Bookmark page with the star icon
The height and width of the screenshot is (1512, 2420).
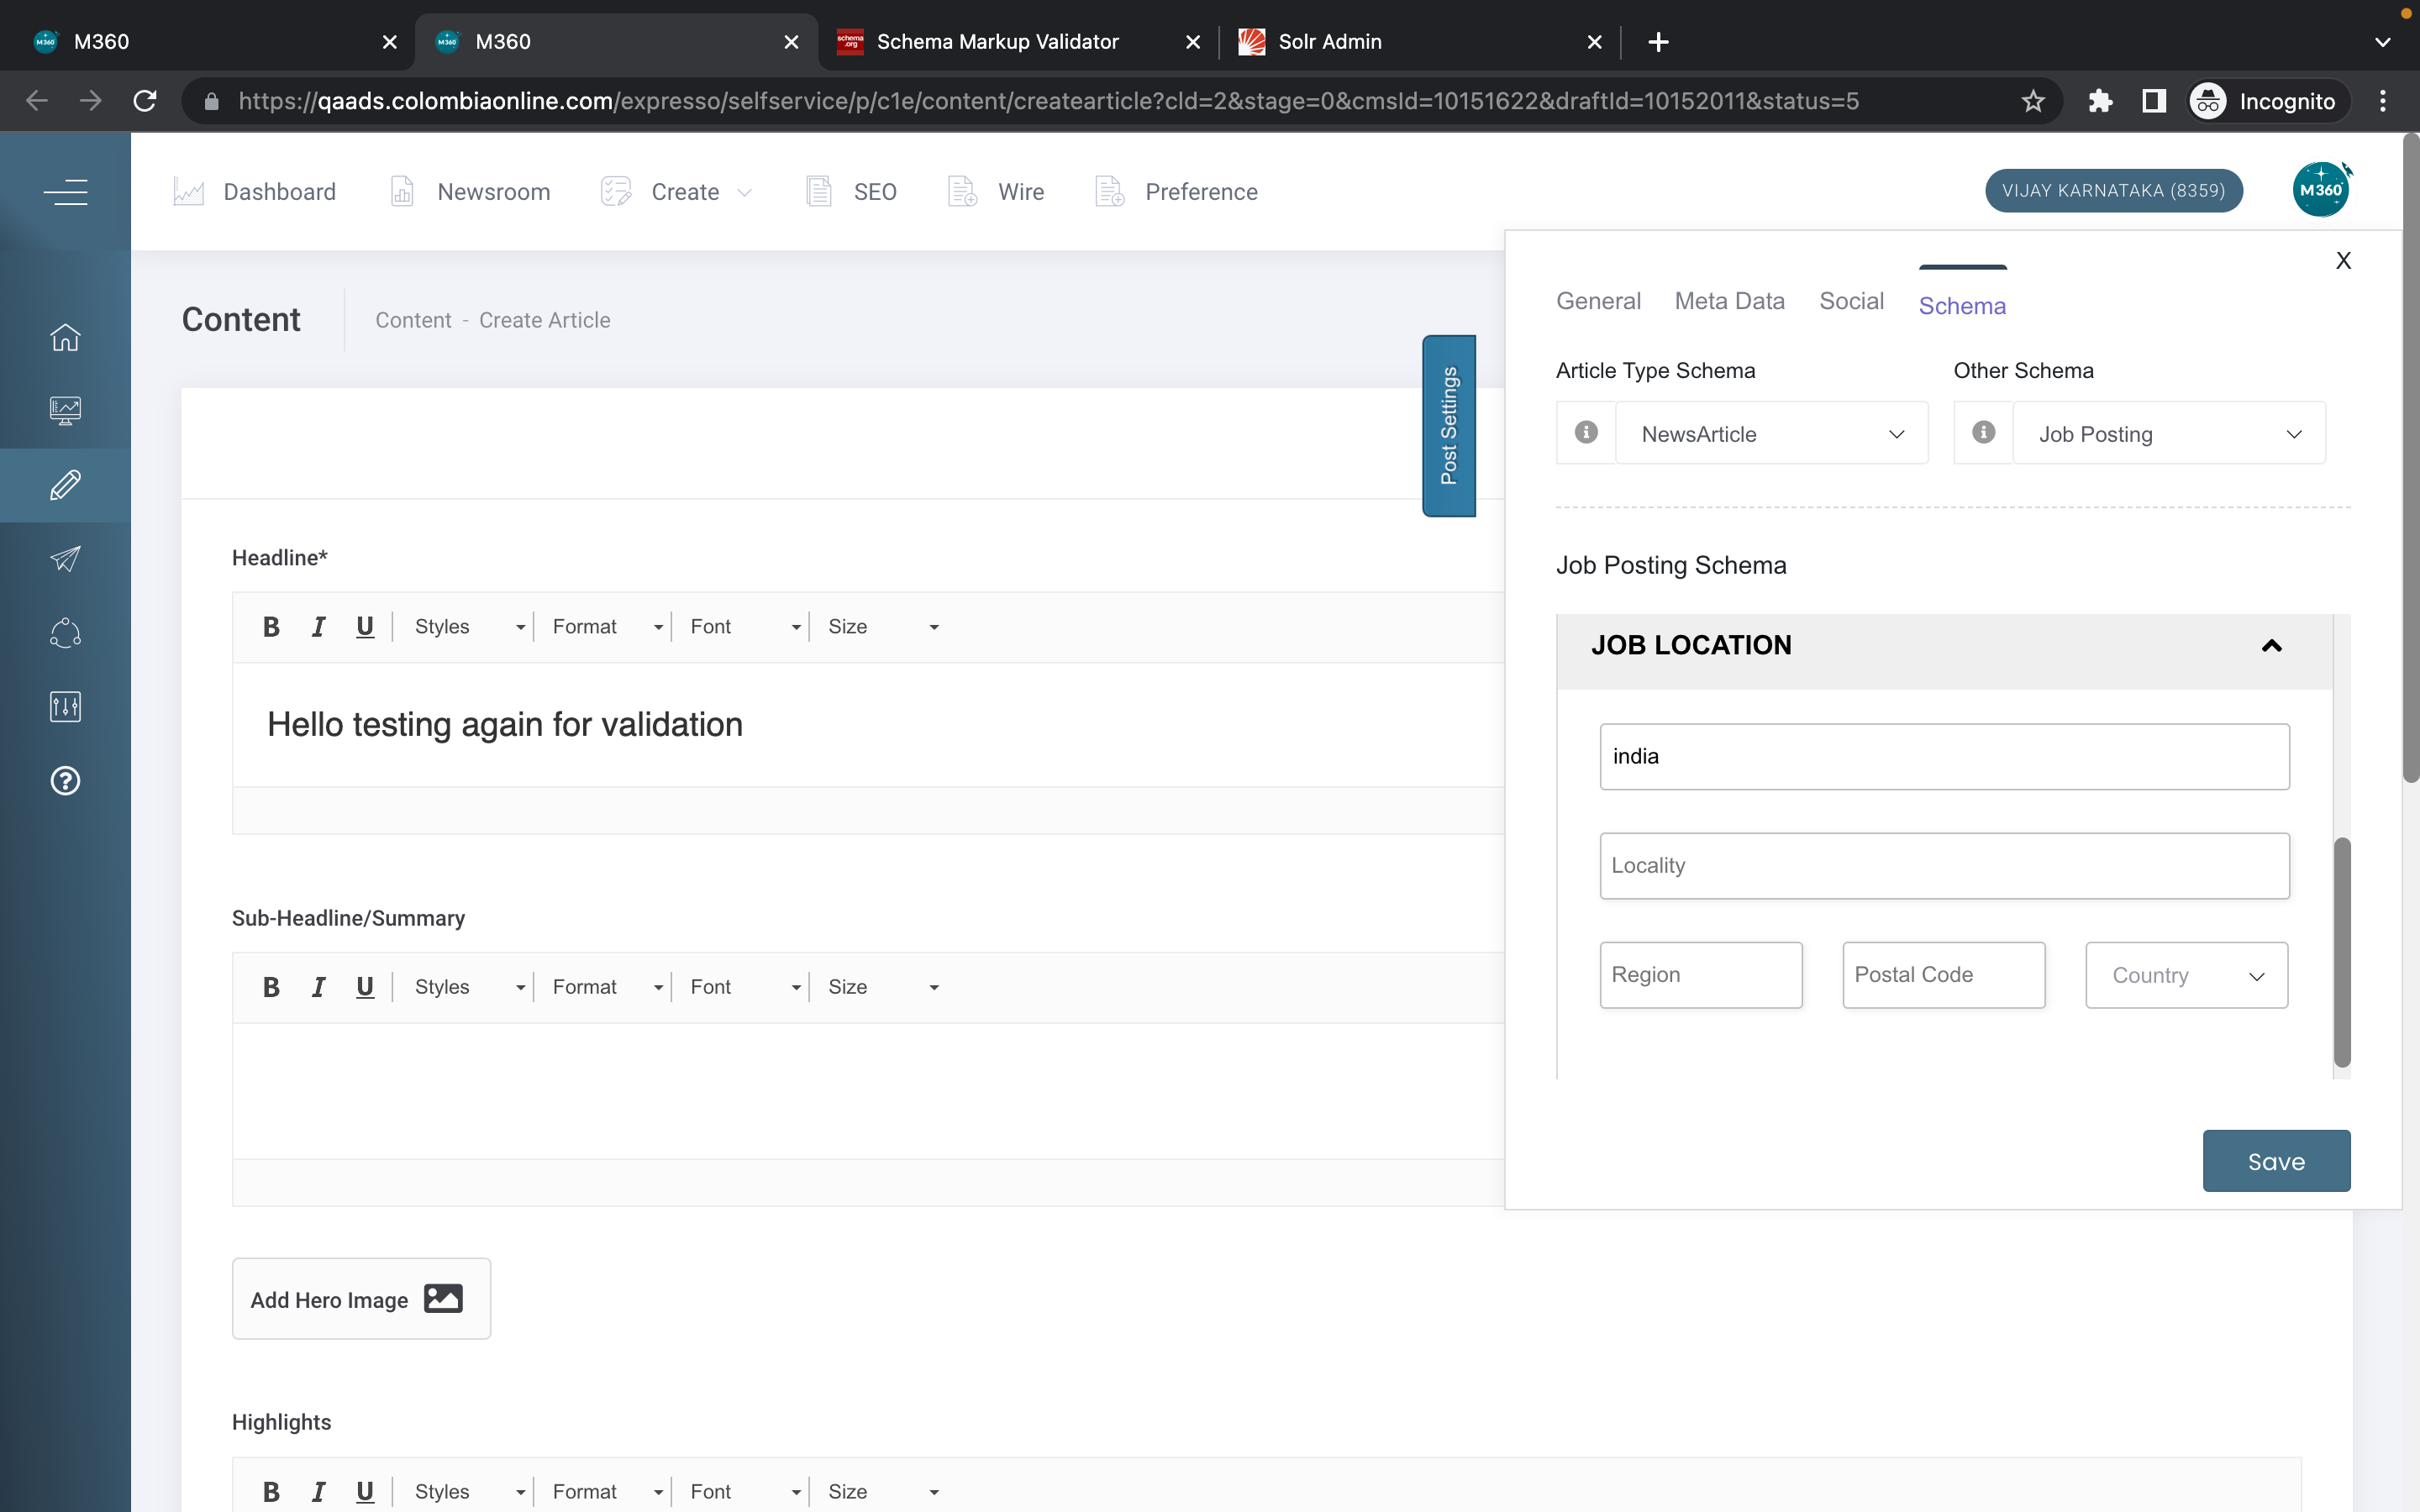pyautogui.click(x=2033, y=101)
